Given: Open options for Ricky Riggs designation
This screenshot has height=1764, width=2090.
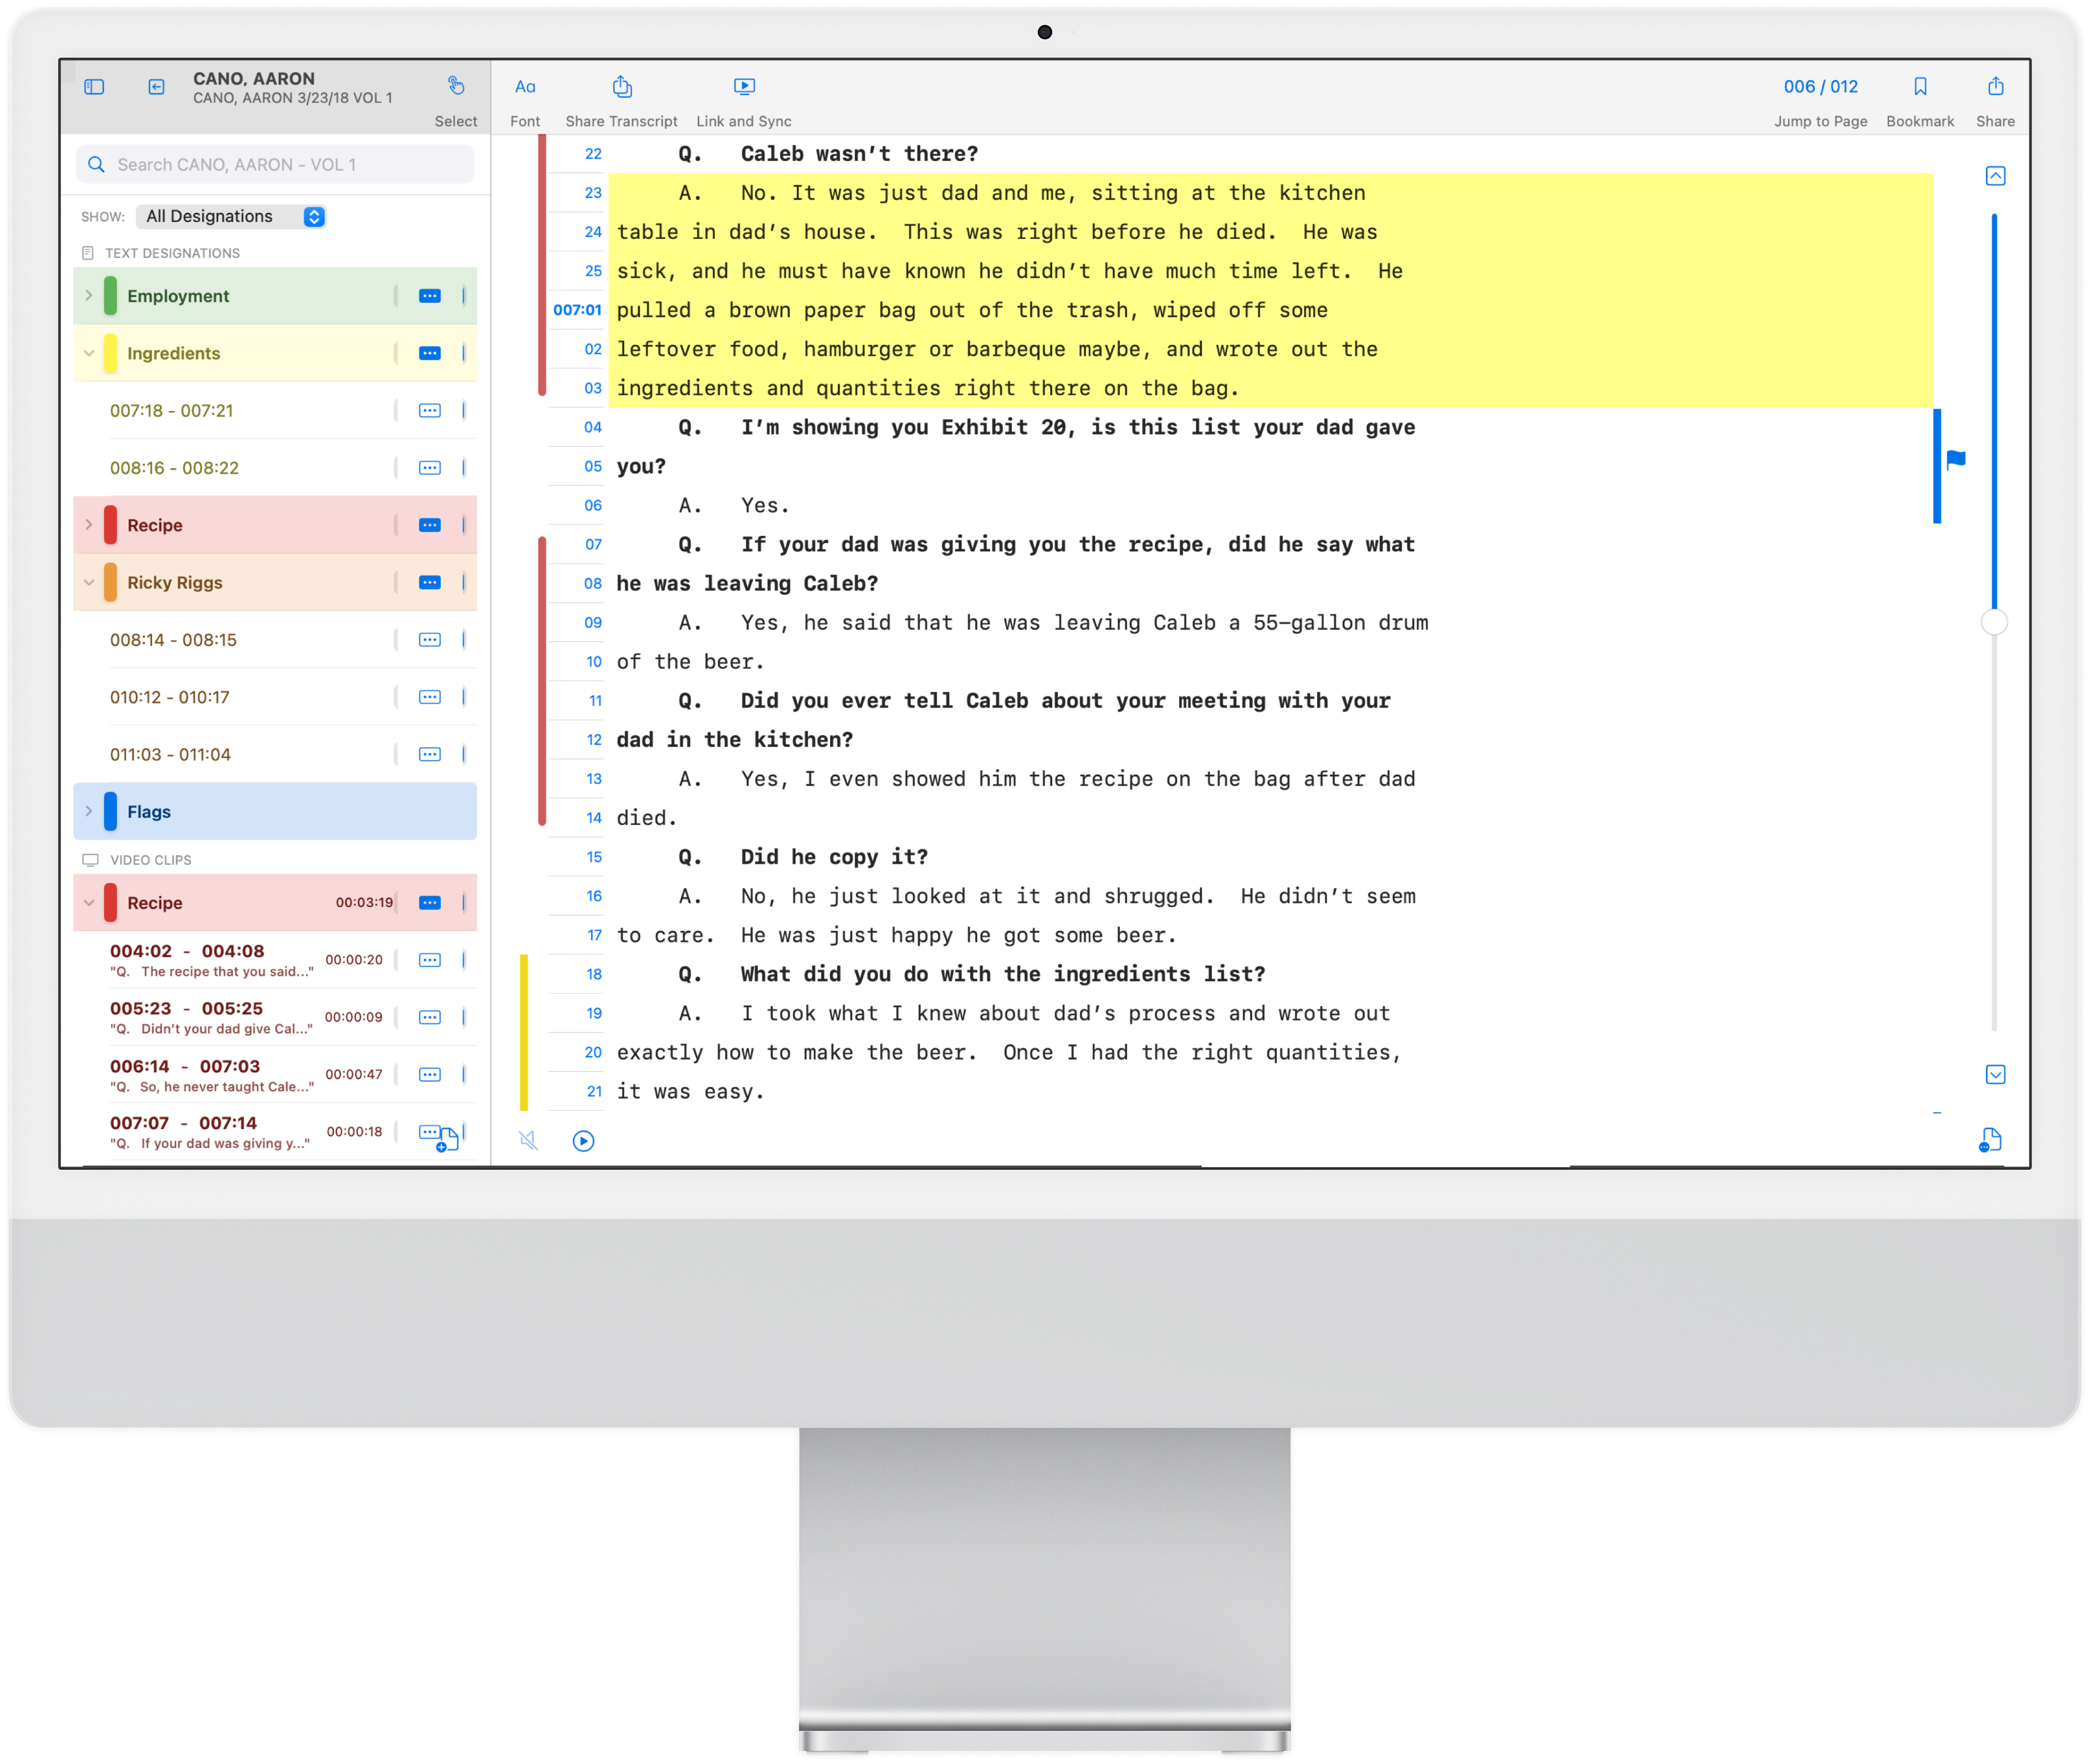Looking at the screenshot, I should [x=429, y=582].
